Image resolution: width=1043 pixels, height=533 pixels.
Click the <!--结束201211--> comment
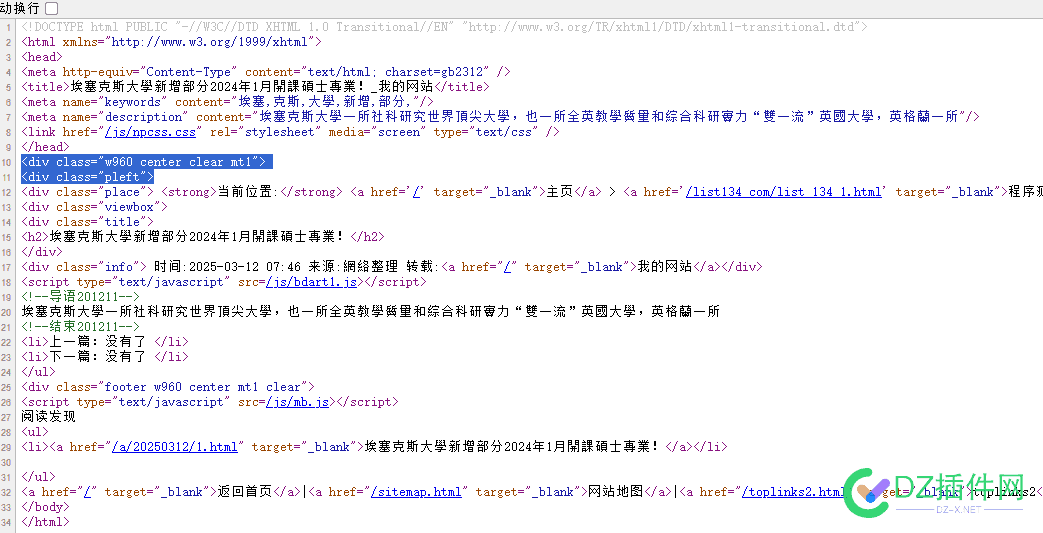click(80, 326)
